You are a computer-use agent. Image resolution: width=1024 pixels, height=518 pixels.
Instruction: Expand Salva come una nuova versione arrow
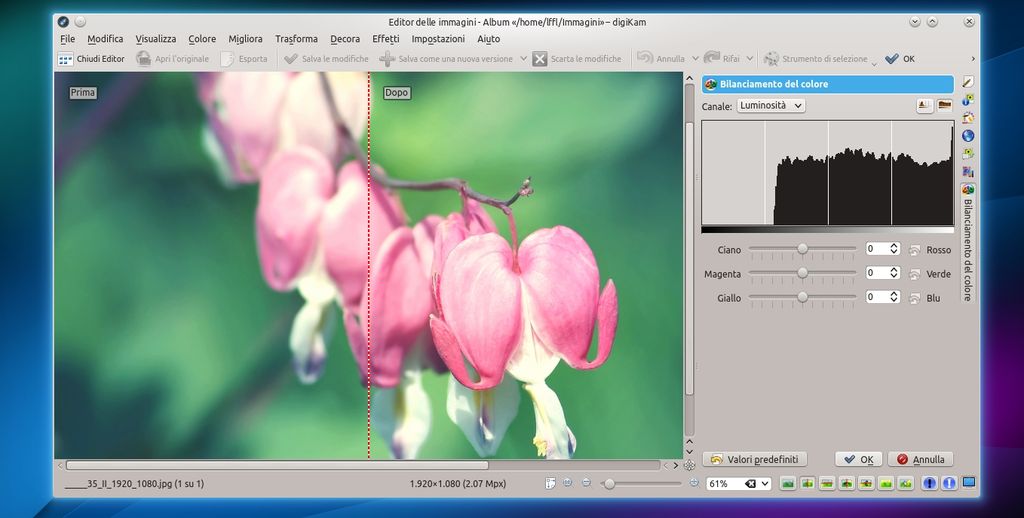coord(523,59)
